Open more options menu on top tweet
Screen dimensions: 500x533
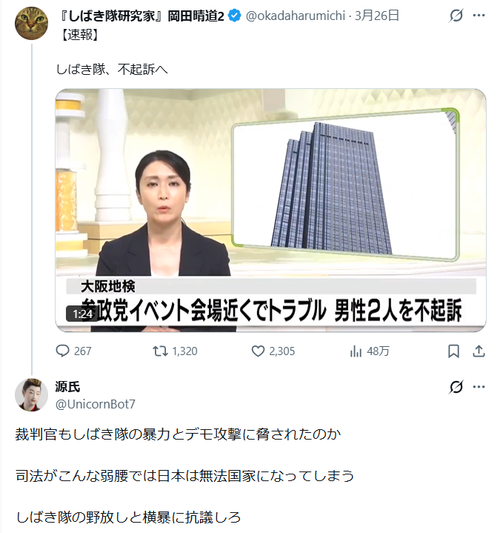point(479,15)
